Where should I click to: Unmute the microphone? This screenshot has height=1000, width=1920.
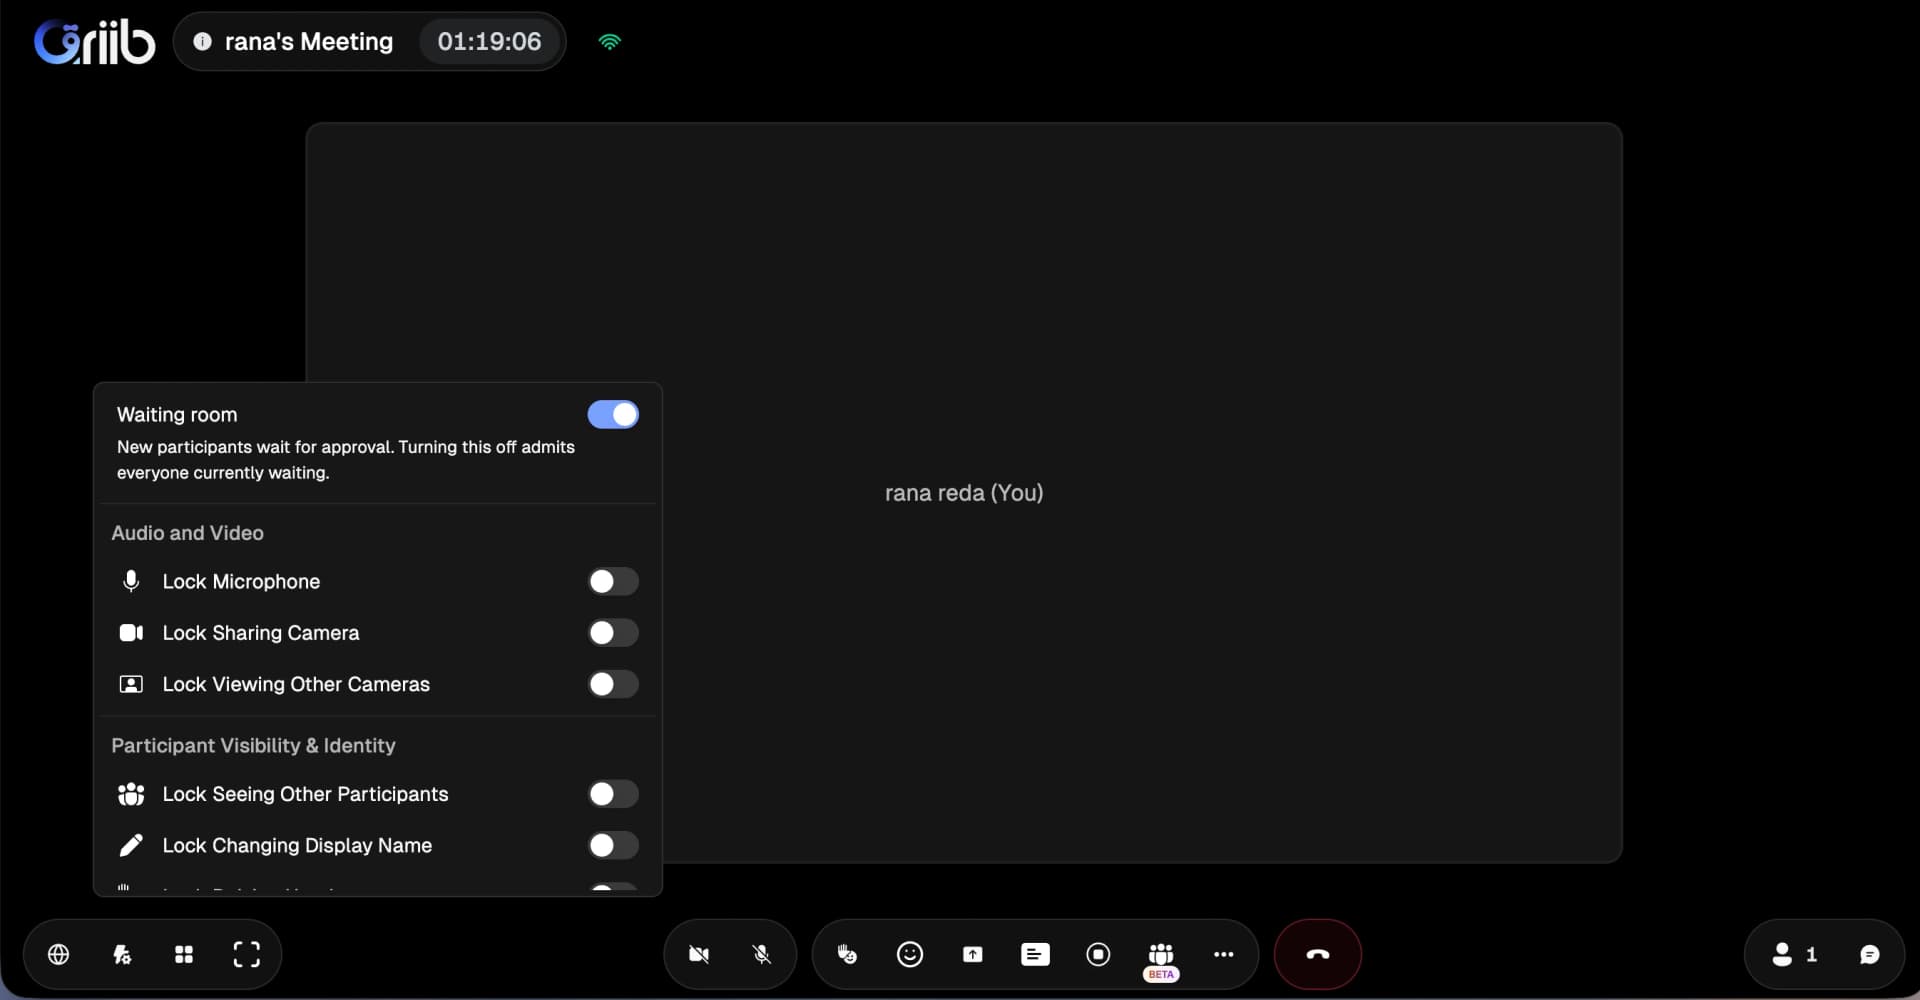click(x=761, y=955)
